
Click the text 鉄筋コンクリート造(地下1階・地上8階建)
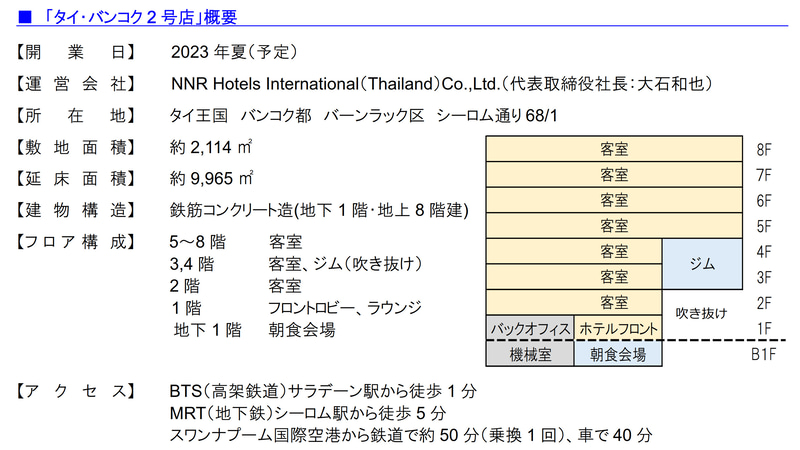[319, 210]
